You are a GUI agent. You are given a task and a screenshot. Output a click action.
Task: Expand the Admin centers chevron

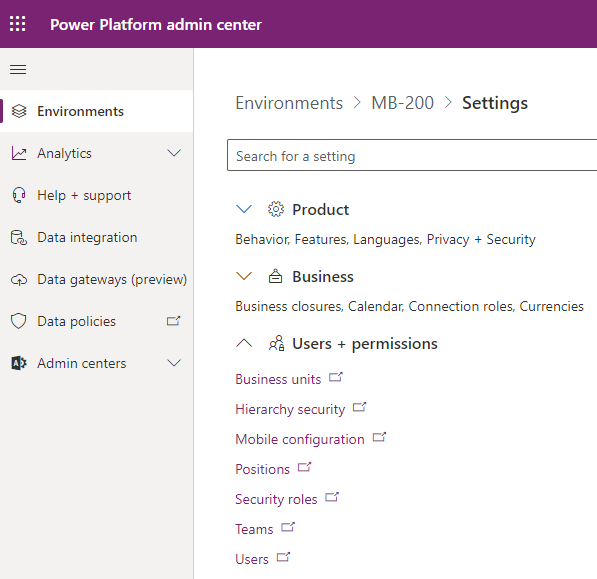pyautogui.click(x=174, y=363)
